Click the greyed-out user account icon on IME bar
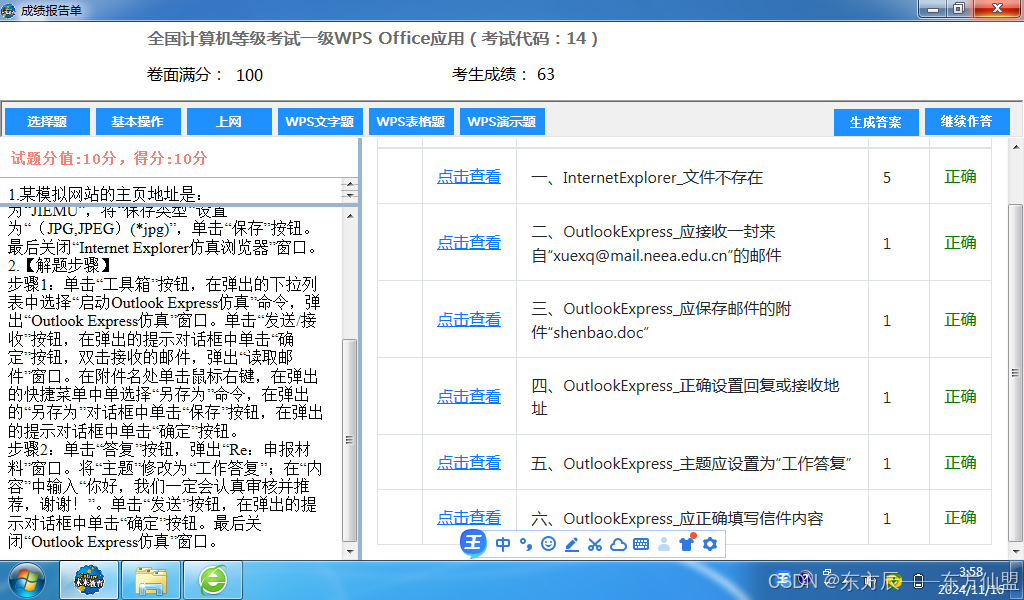The height and width of the screenshot is (600, 1024). pyautogui.click(x=664, y=544)
